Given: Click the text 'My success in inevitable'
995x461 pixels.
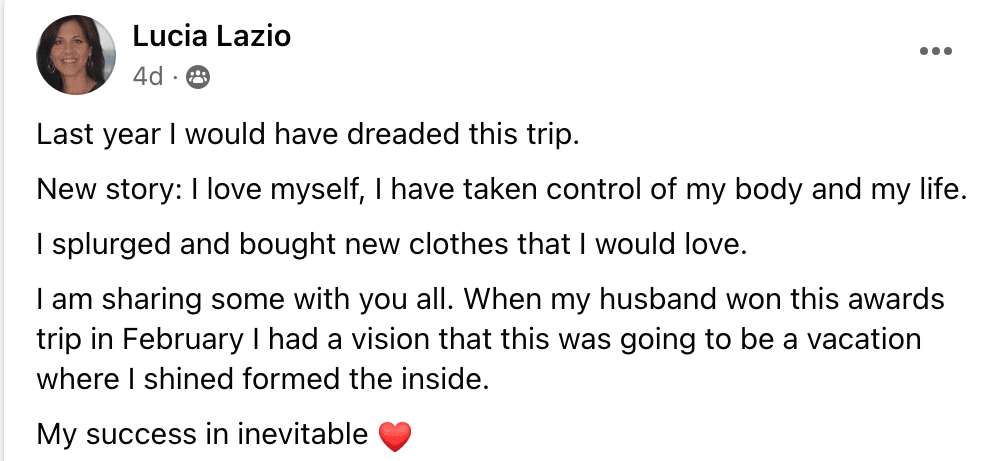Looking at the screenshot, I should (202, 435).
